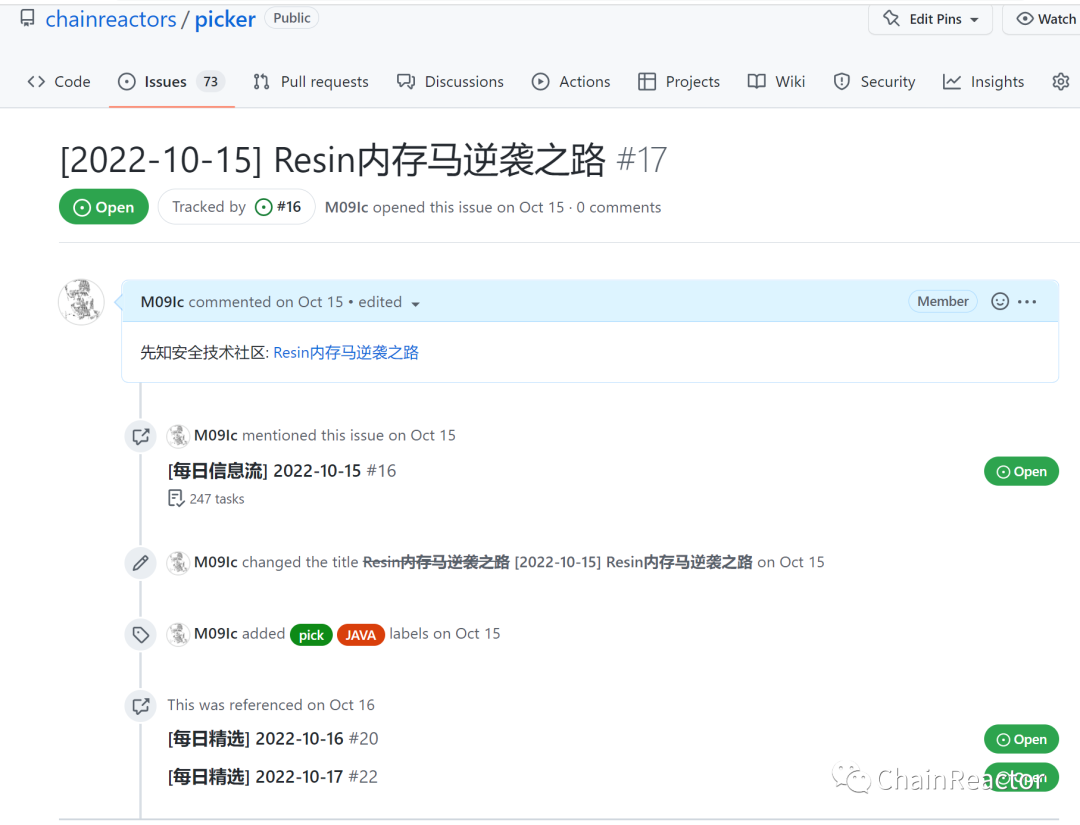1080x825 pixels.
Task: Click the label tag icon
Action: [141, 634]
